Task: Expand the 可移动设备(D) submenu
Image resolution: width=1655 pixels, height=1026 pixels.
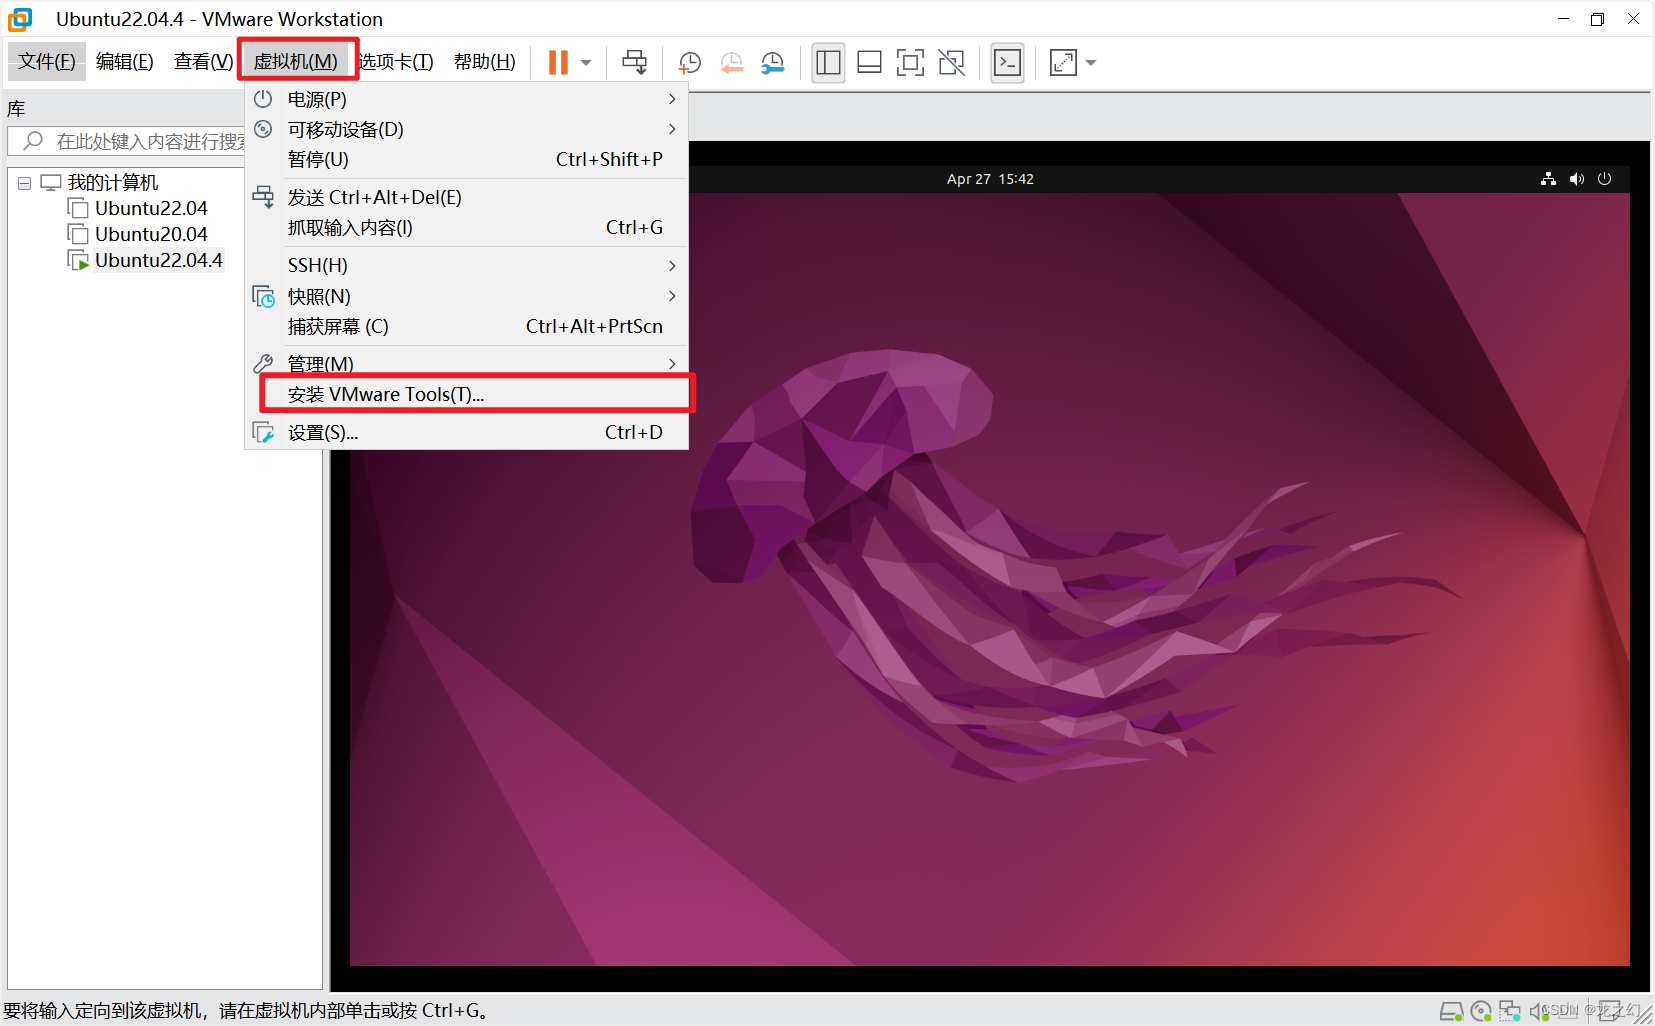Action: (467, 129)
